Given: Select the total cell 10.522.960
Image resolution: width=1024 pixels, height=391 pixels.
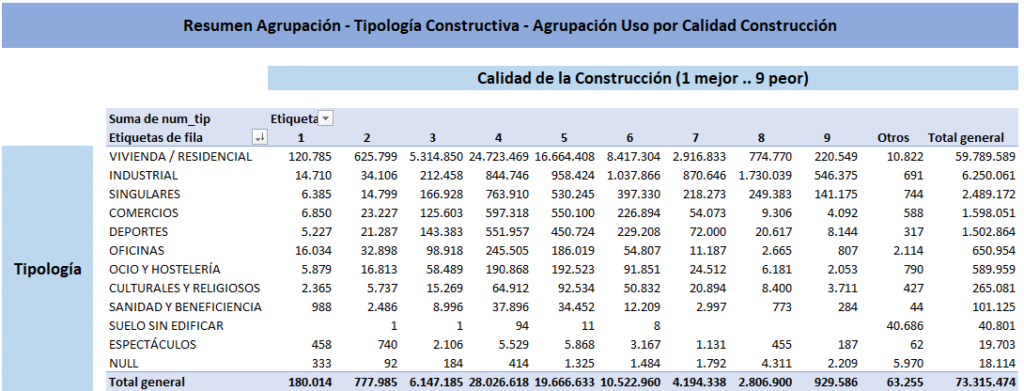Looking at the screenshot, I should click(630, 383).
